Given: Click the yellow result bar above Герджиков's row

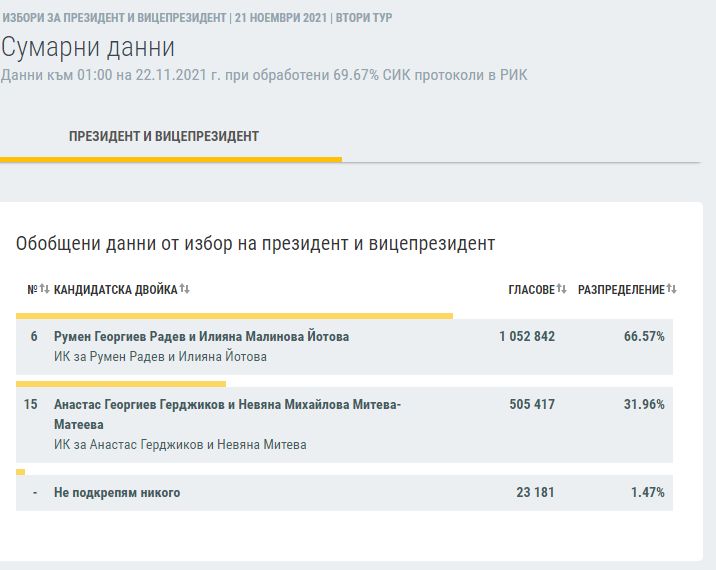Looking at the screenshot, I should point(121,383).
